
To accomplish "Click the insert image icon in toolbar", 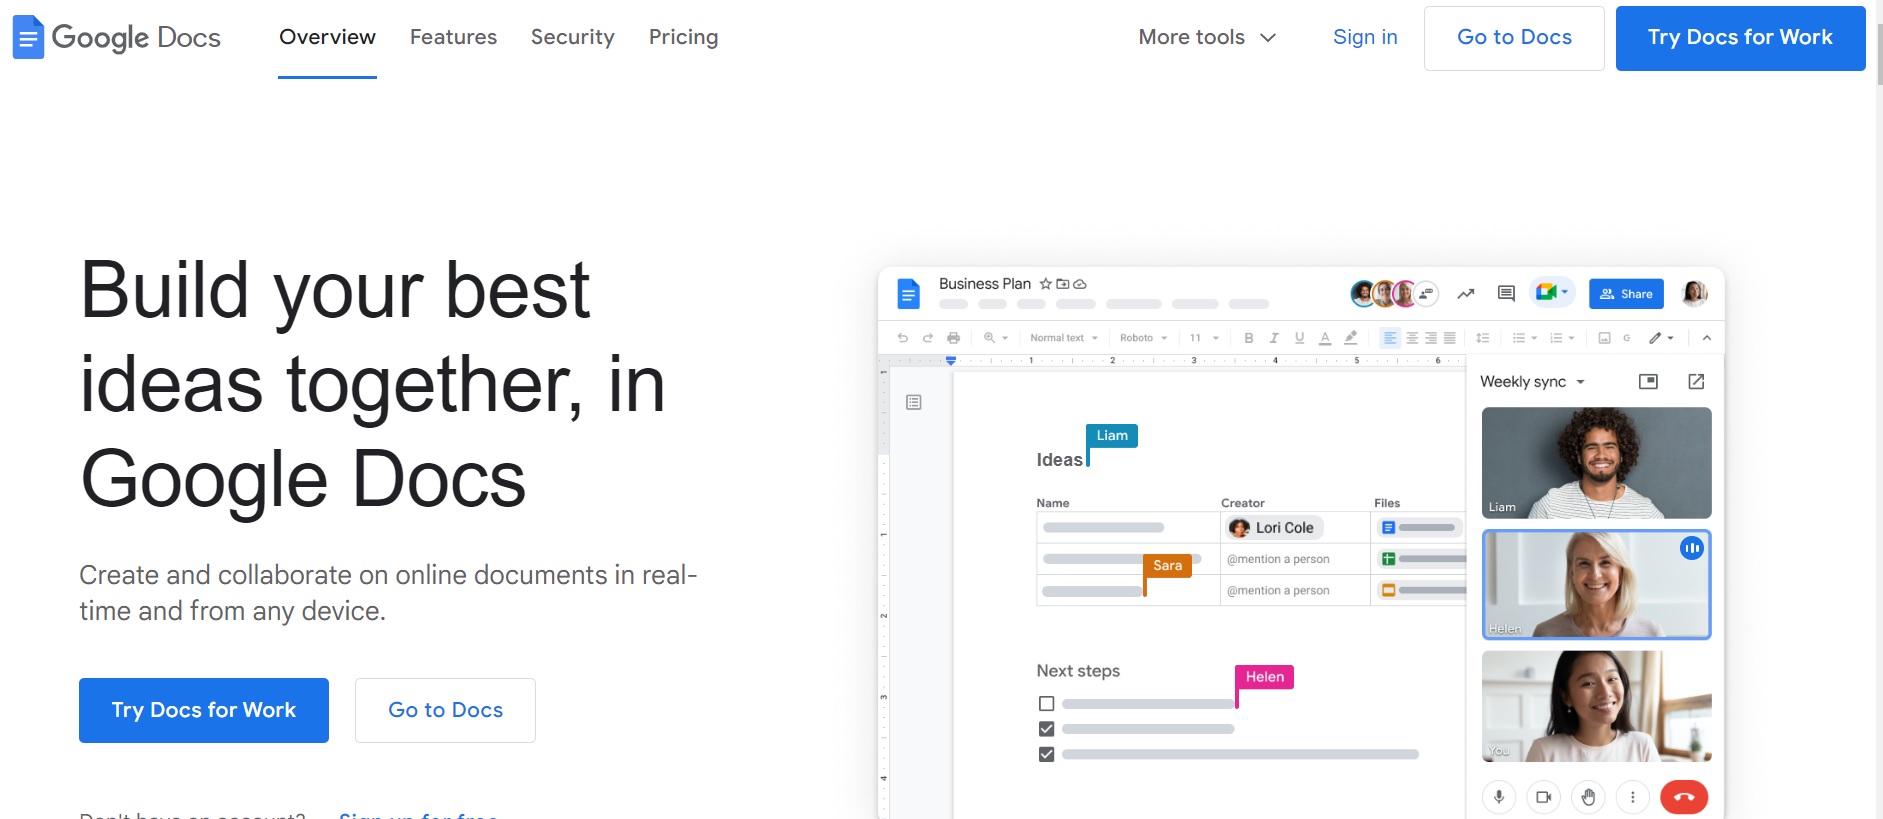I will (x=1604, y=338).
